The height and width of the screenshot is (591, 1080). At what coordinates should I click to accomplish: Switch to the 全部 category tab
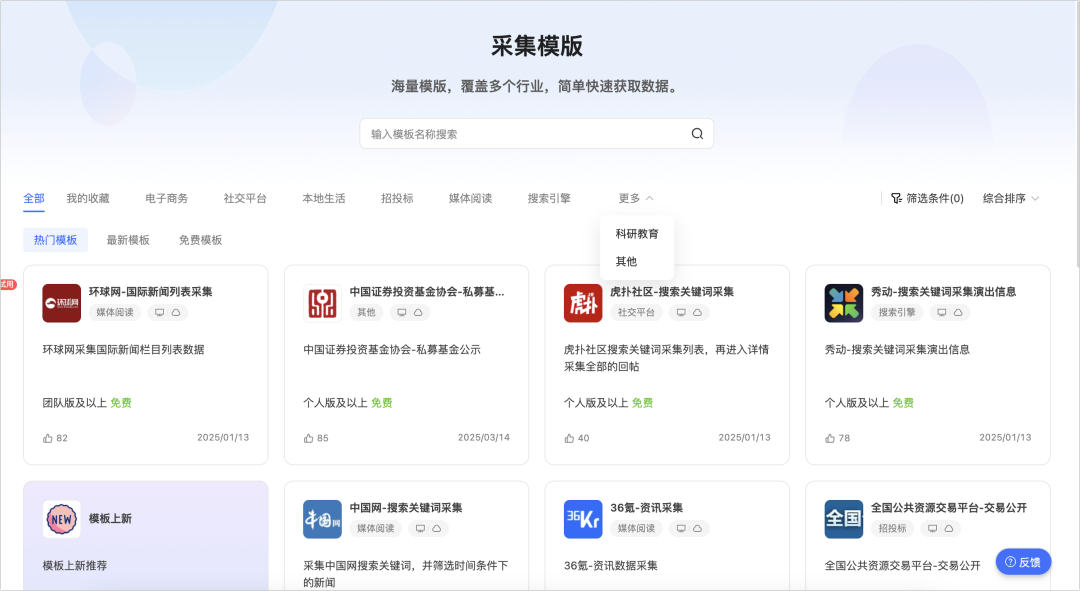pyautogui.click(x=34, y=198)
